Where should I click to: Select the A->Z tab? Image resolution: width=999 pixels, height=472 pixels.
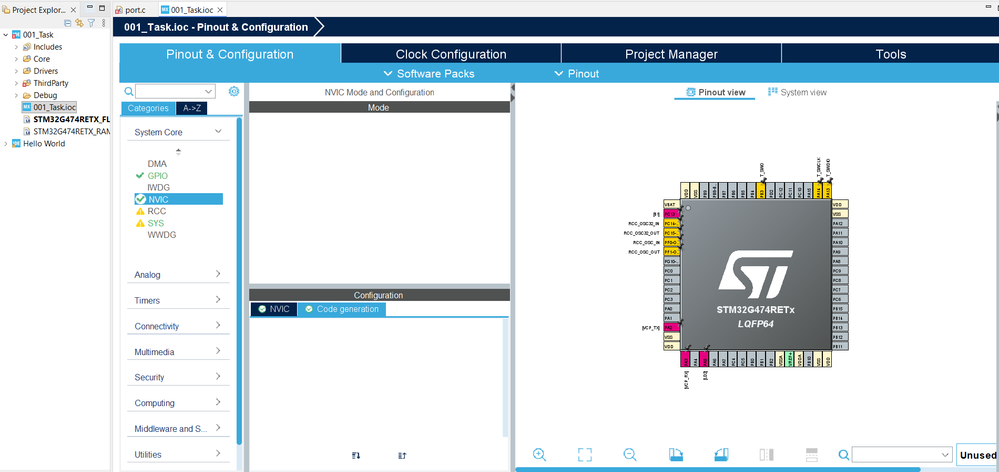tap(192, 108)
